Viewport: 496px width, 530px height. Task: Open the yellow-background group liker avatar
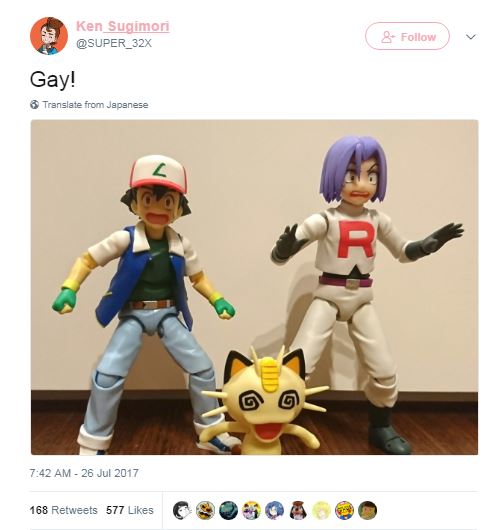(x=252, y=510)
